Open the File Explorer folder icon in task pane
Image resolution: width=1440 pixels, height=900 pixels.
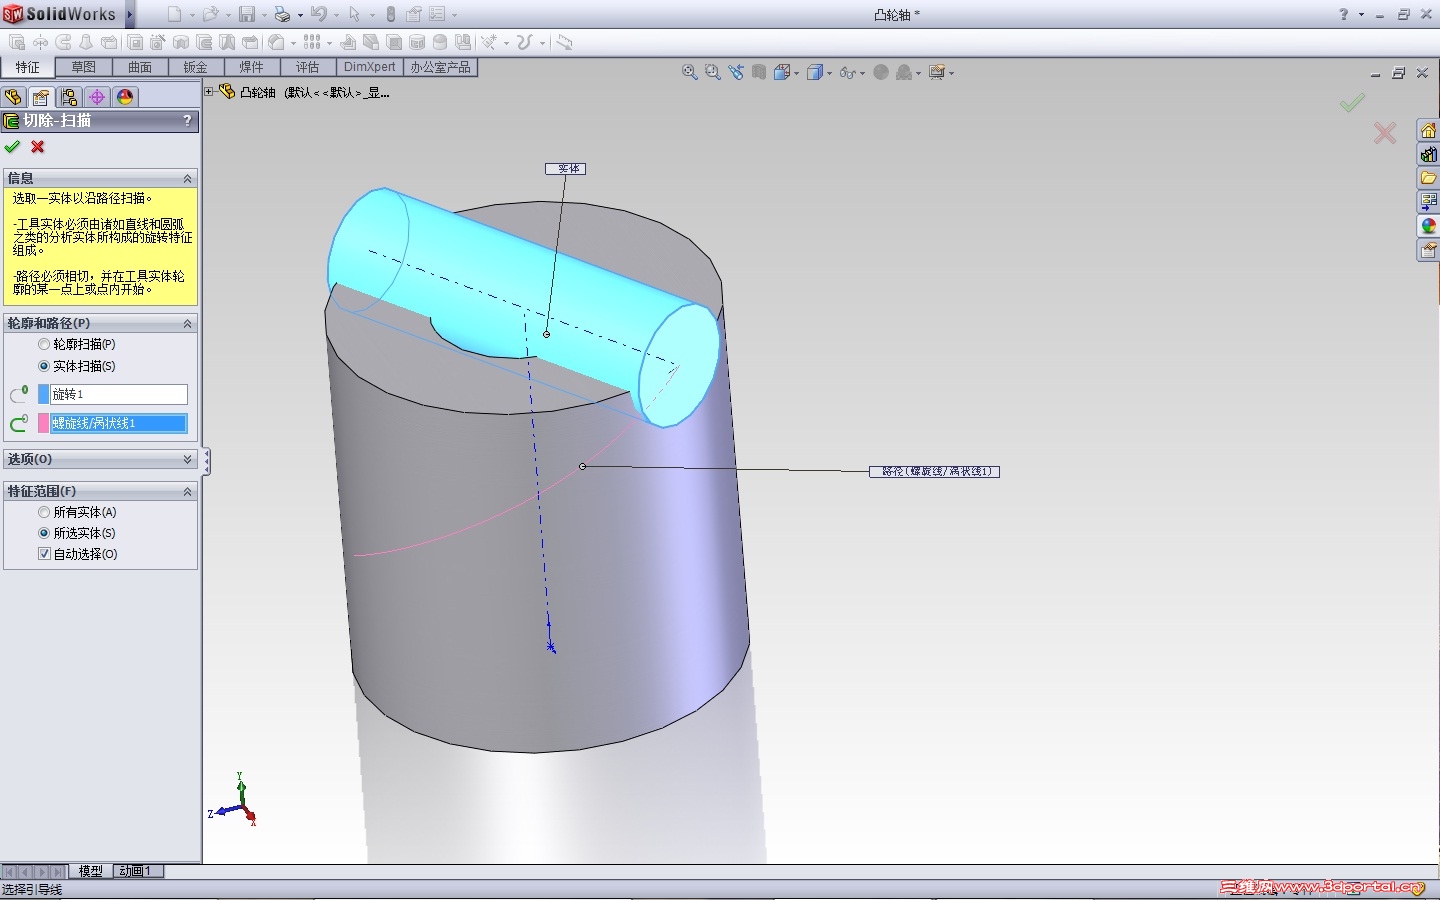point(1428,178)
